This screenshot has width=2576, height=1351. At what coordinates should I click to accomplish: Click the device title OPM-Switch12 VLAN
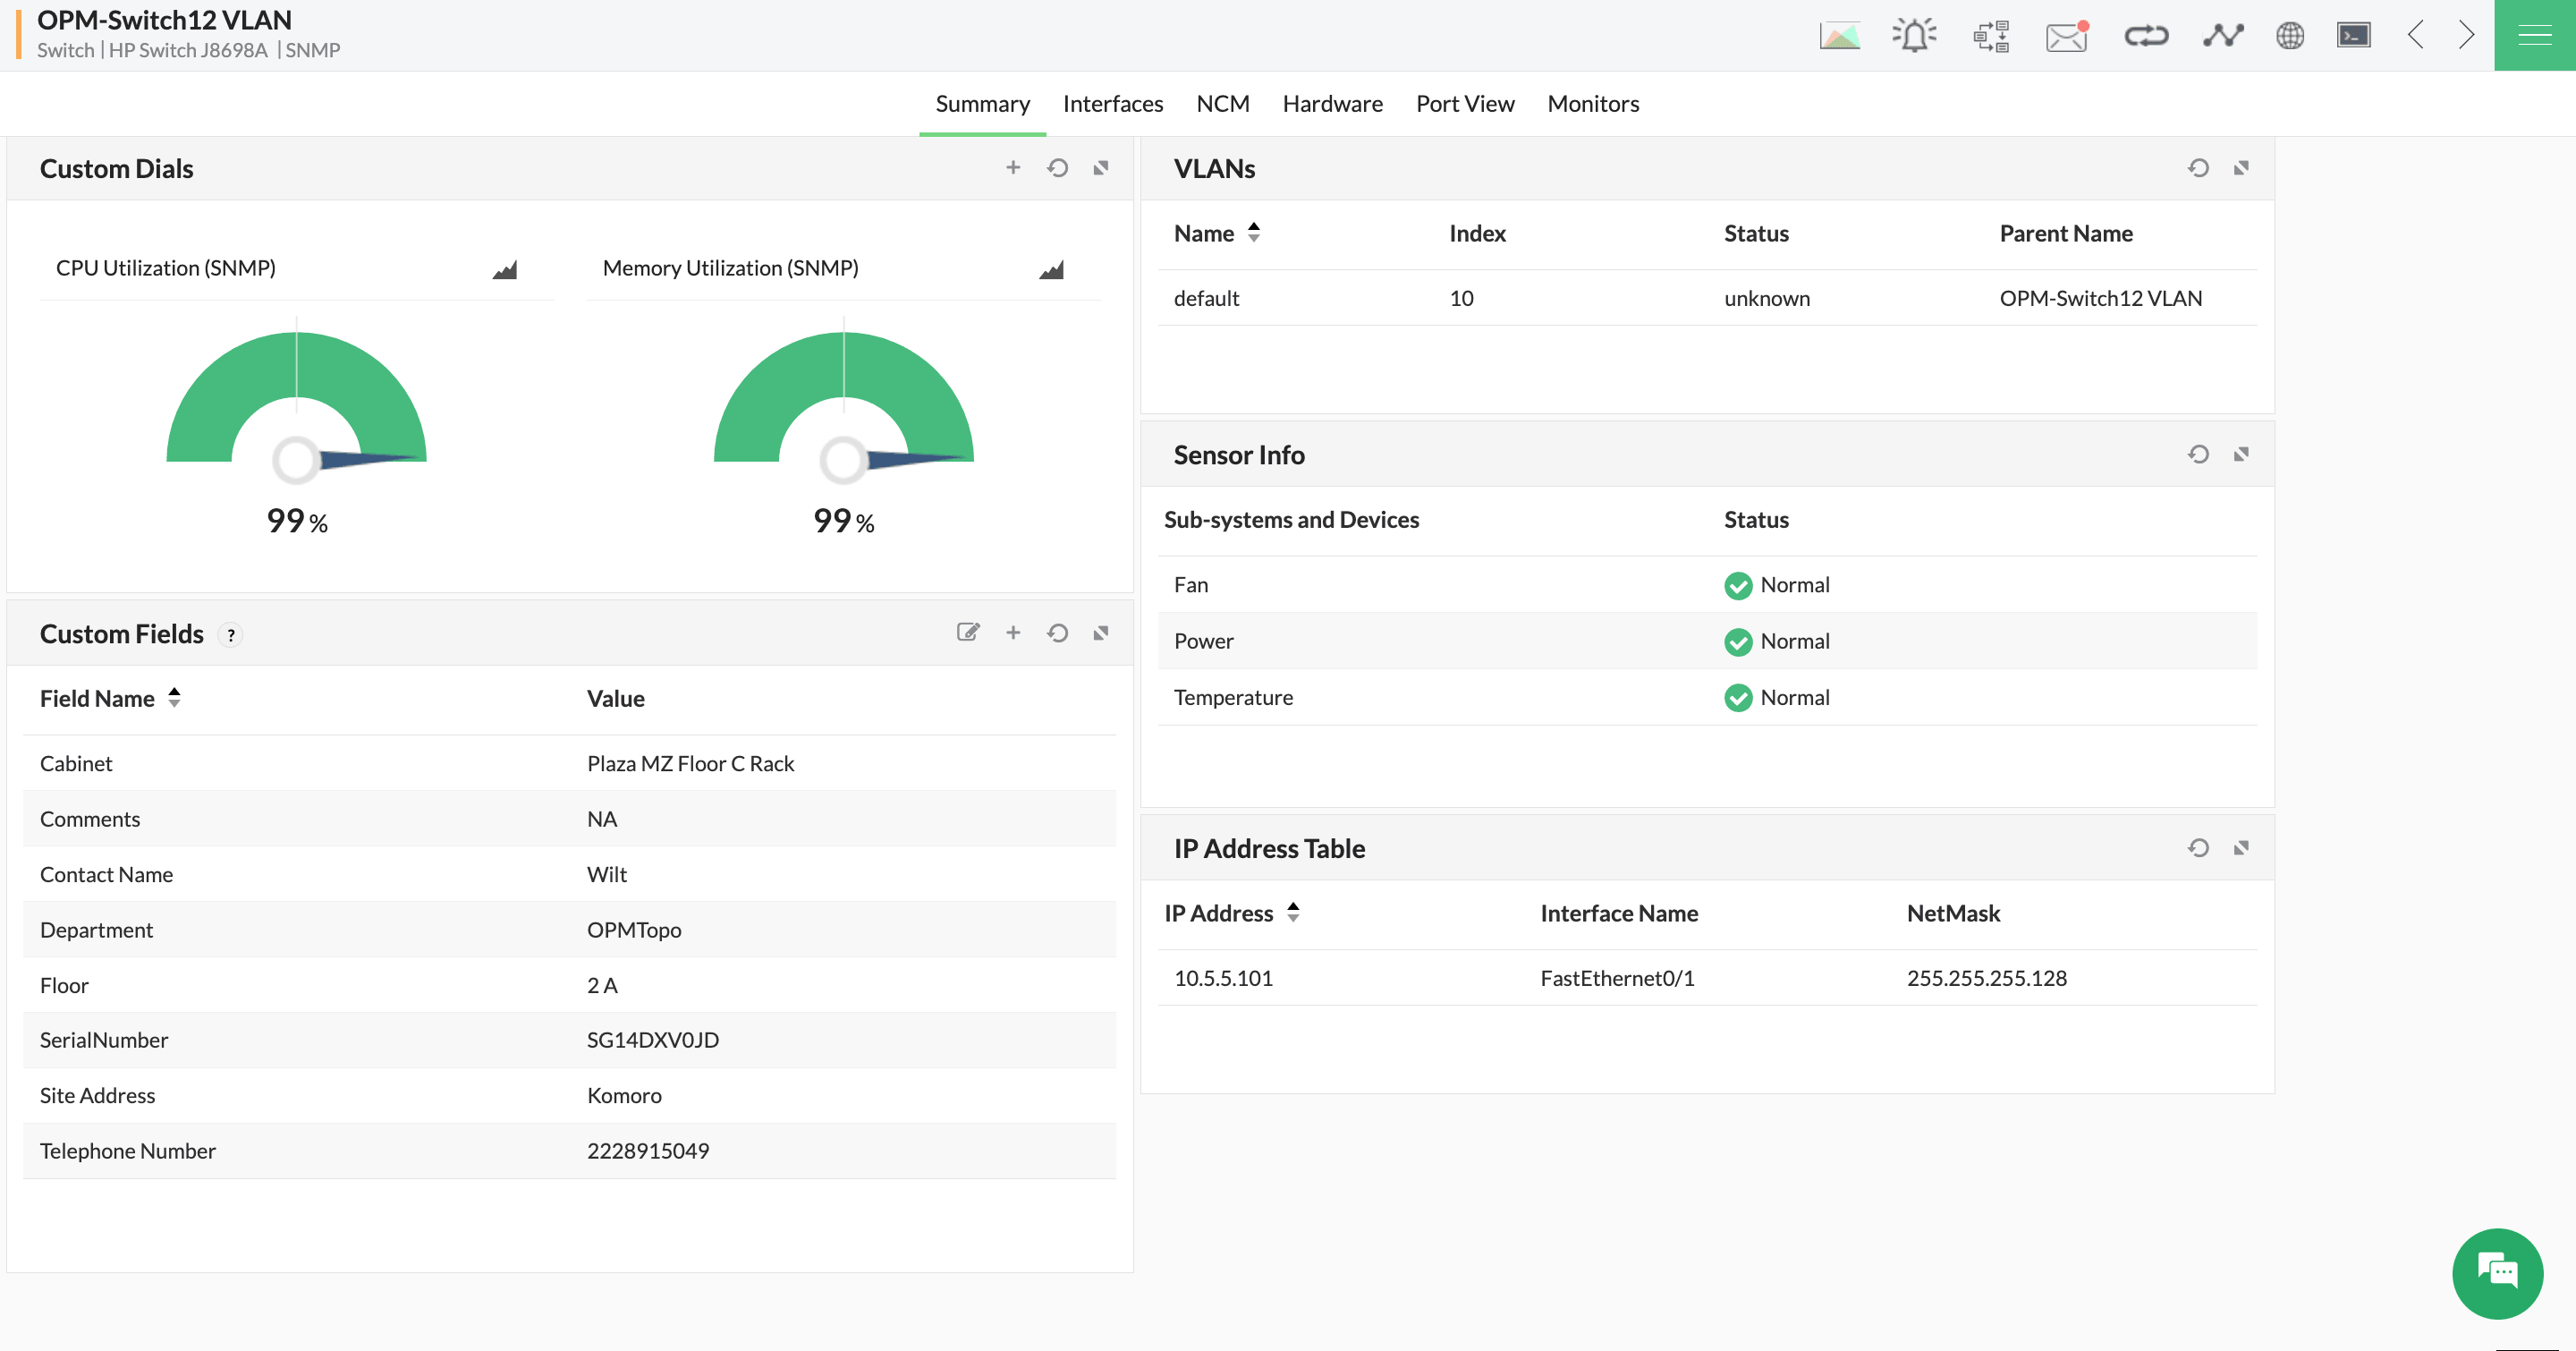pos(164,20)
